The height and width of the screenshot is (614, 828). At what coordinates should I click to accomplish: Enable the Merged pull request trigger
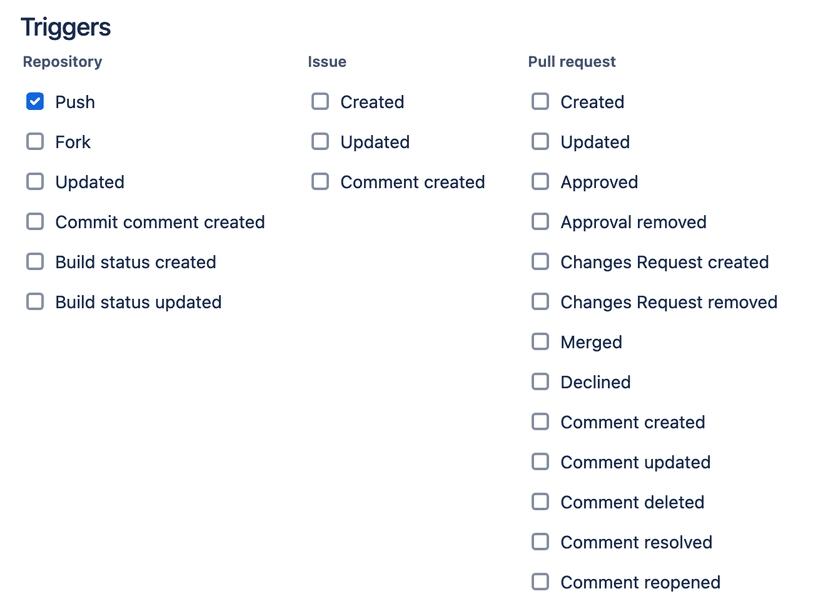(x=540, y=341)
